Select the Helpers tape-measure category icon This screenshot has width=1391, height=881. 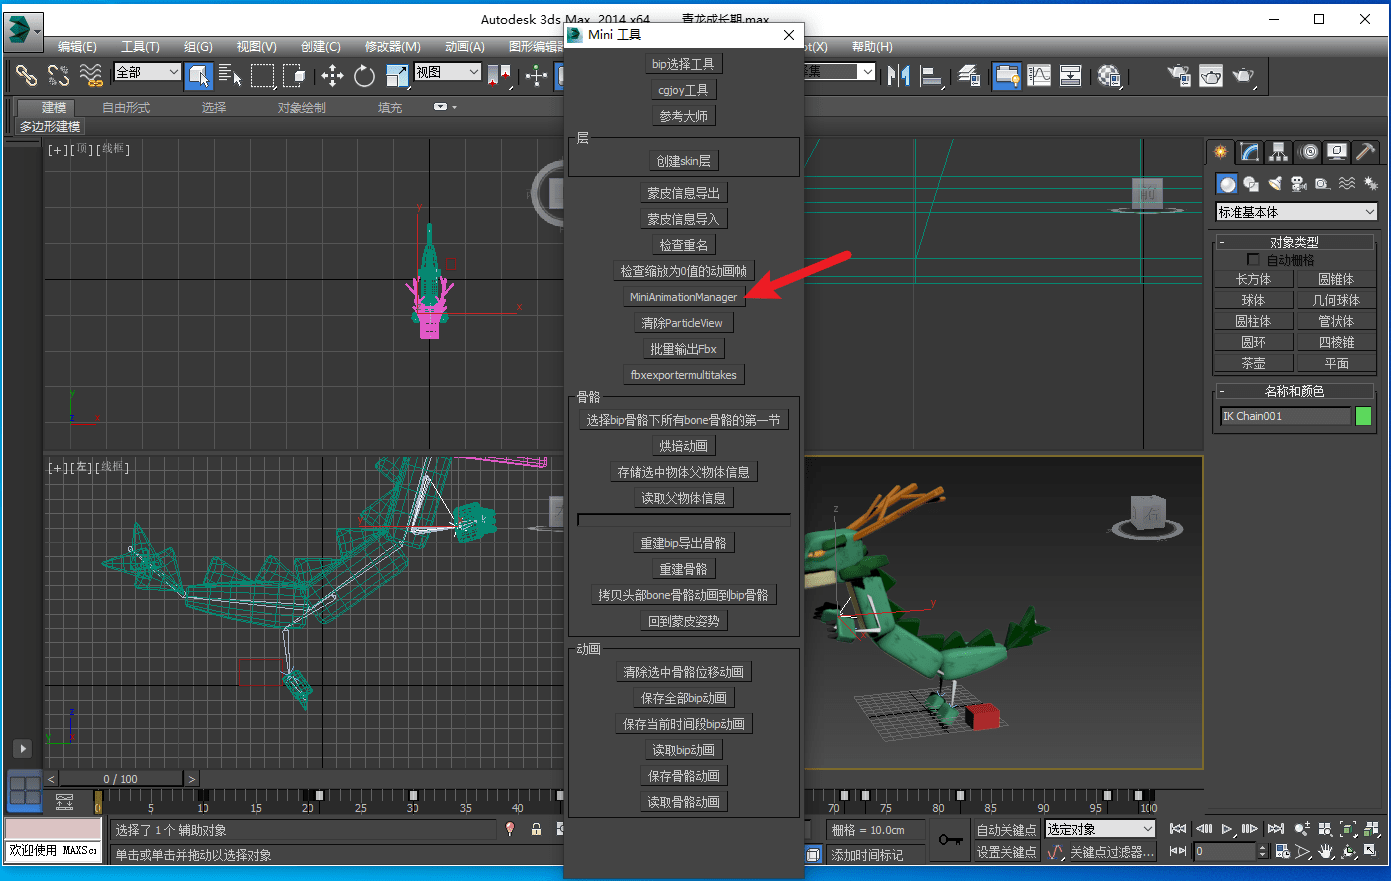[1323, 183]
